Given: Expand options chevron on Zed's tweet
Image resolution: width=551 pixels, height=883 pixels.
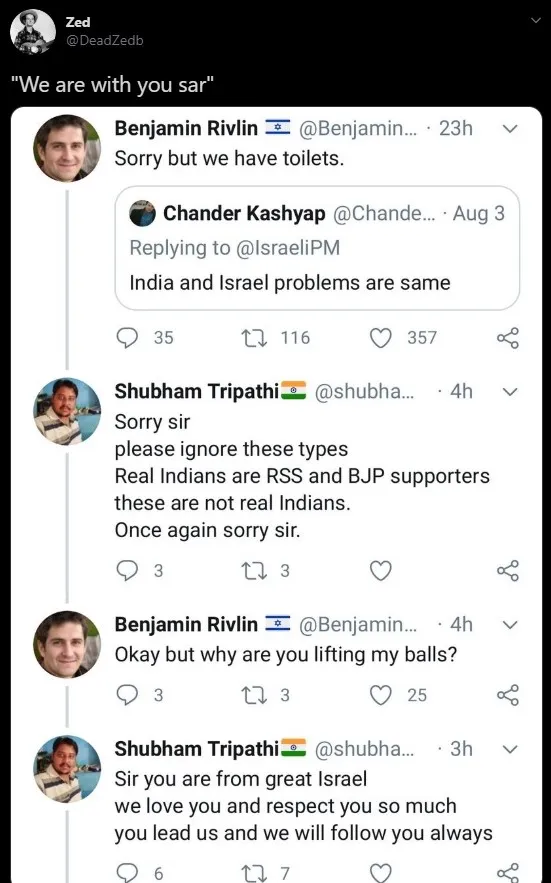Looking at the screenshot, I should pyautogui.click(x=535, y=20).
